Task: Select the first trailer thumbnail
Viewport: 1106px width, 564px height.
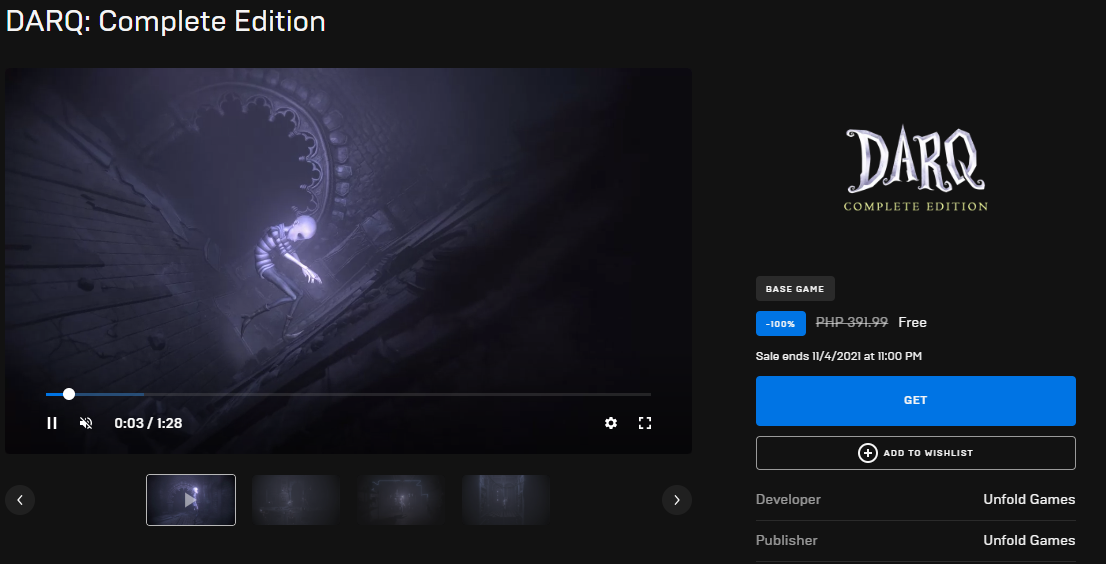Action: 191,500
